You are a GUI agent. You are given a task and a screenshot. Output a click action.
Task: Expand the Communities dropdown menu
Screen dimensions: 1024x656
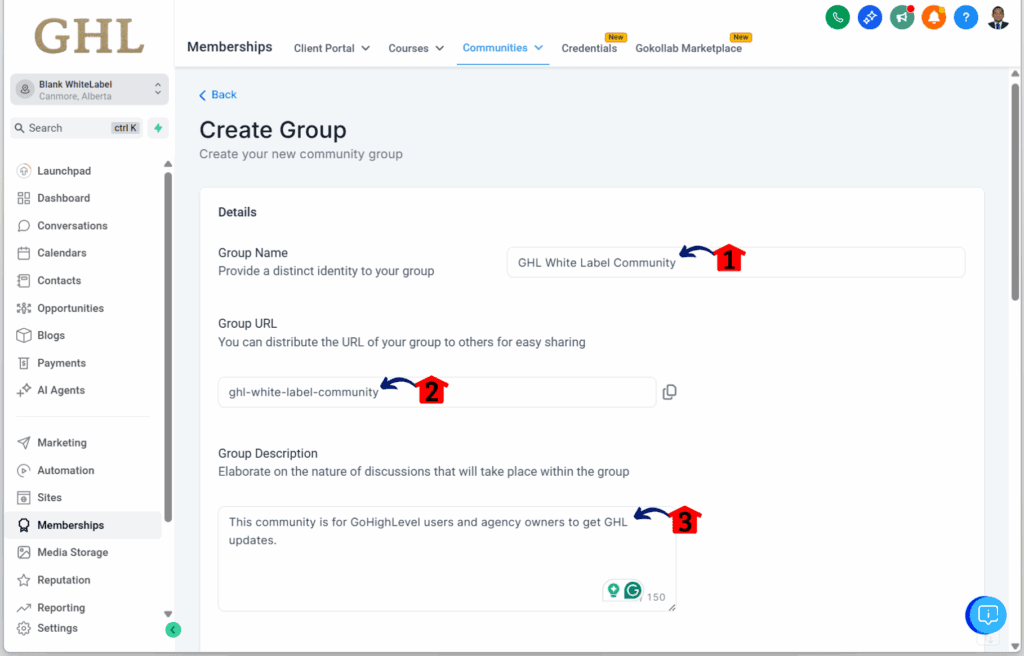click(x=503, y=48)
